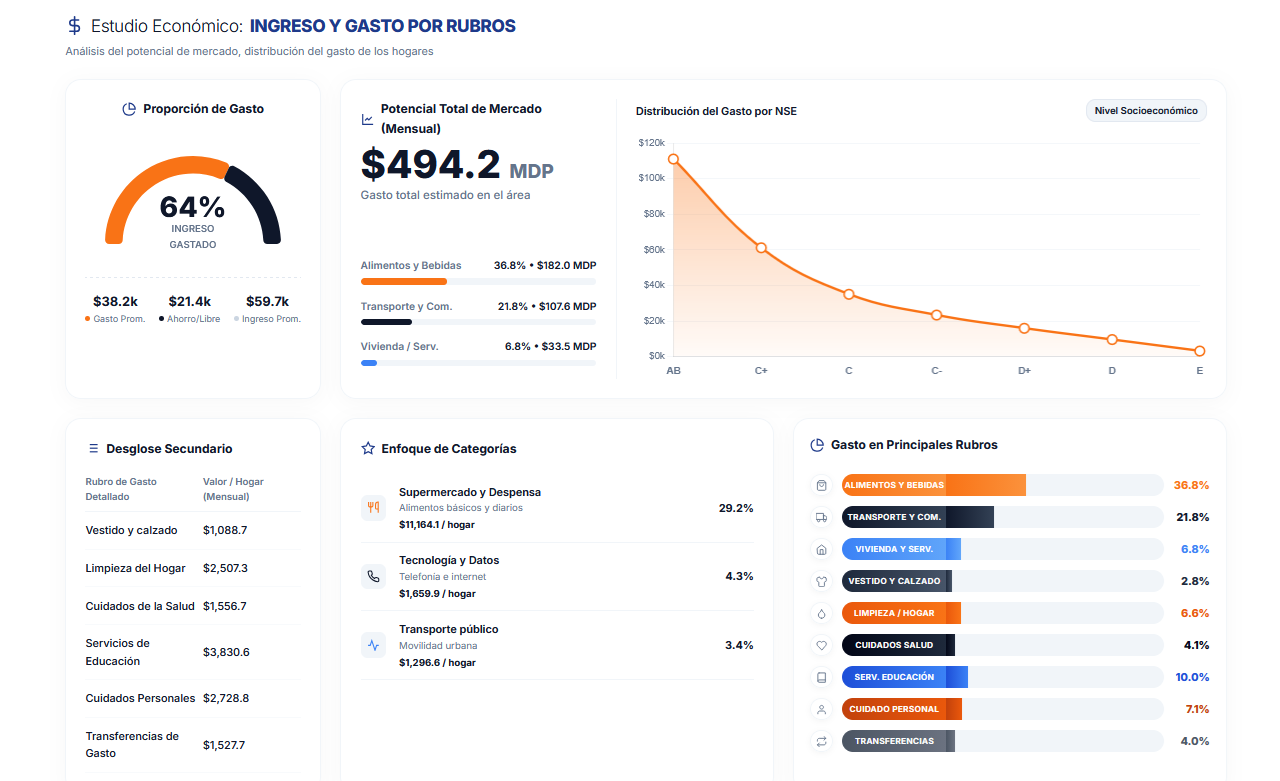
Task: Click the phone icon for Tecnología y Datos
Action: click(373, 576)
